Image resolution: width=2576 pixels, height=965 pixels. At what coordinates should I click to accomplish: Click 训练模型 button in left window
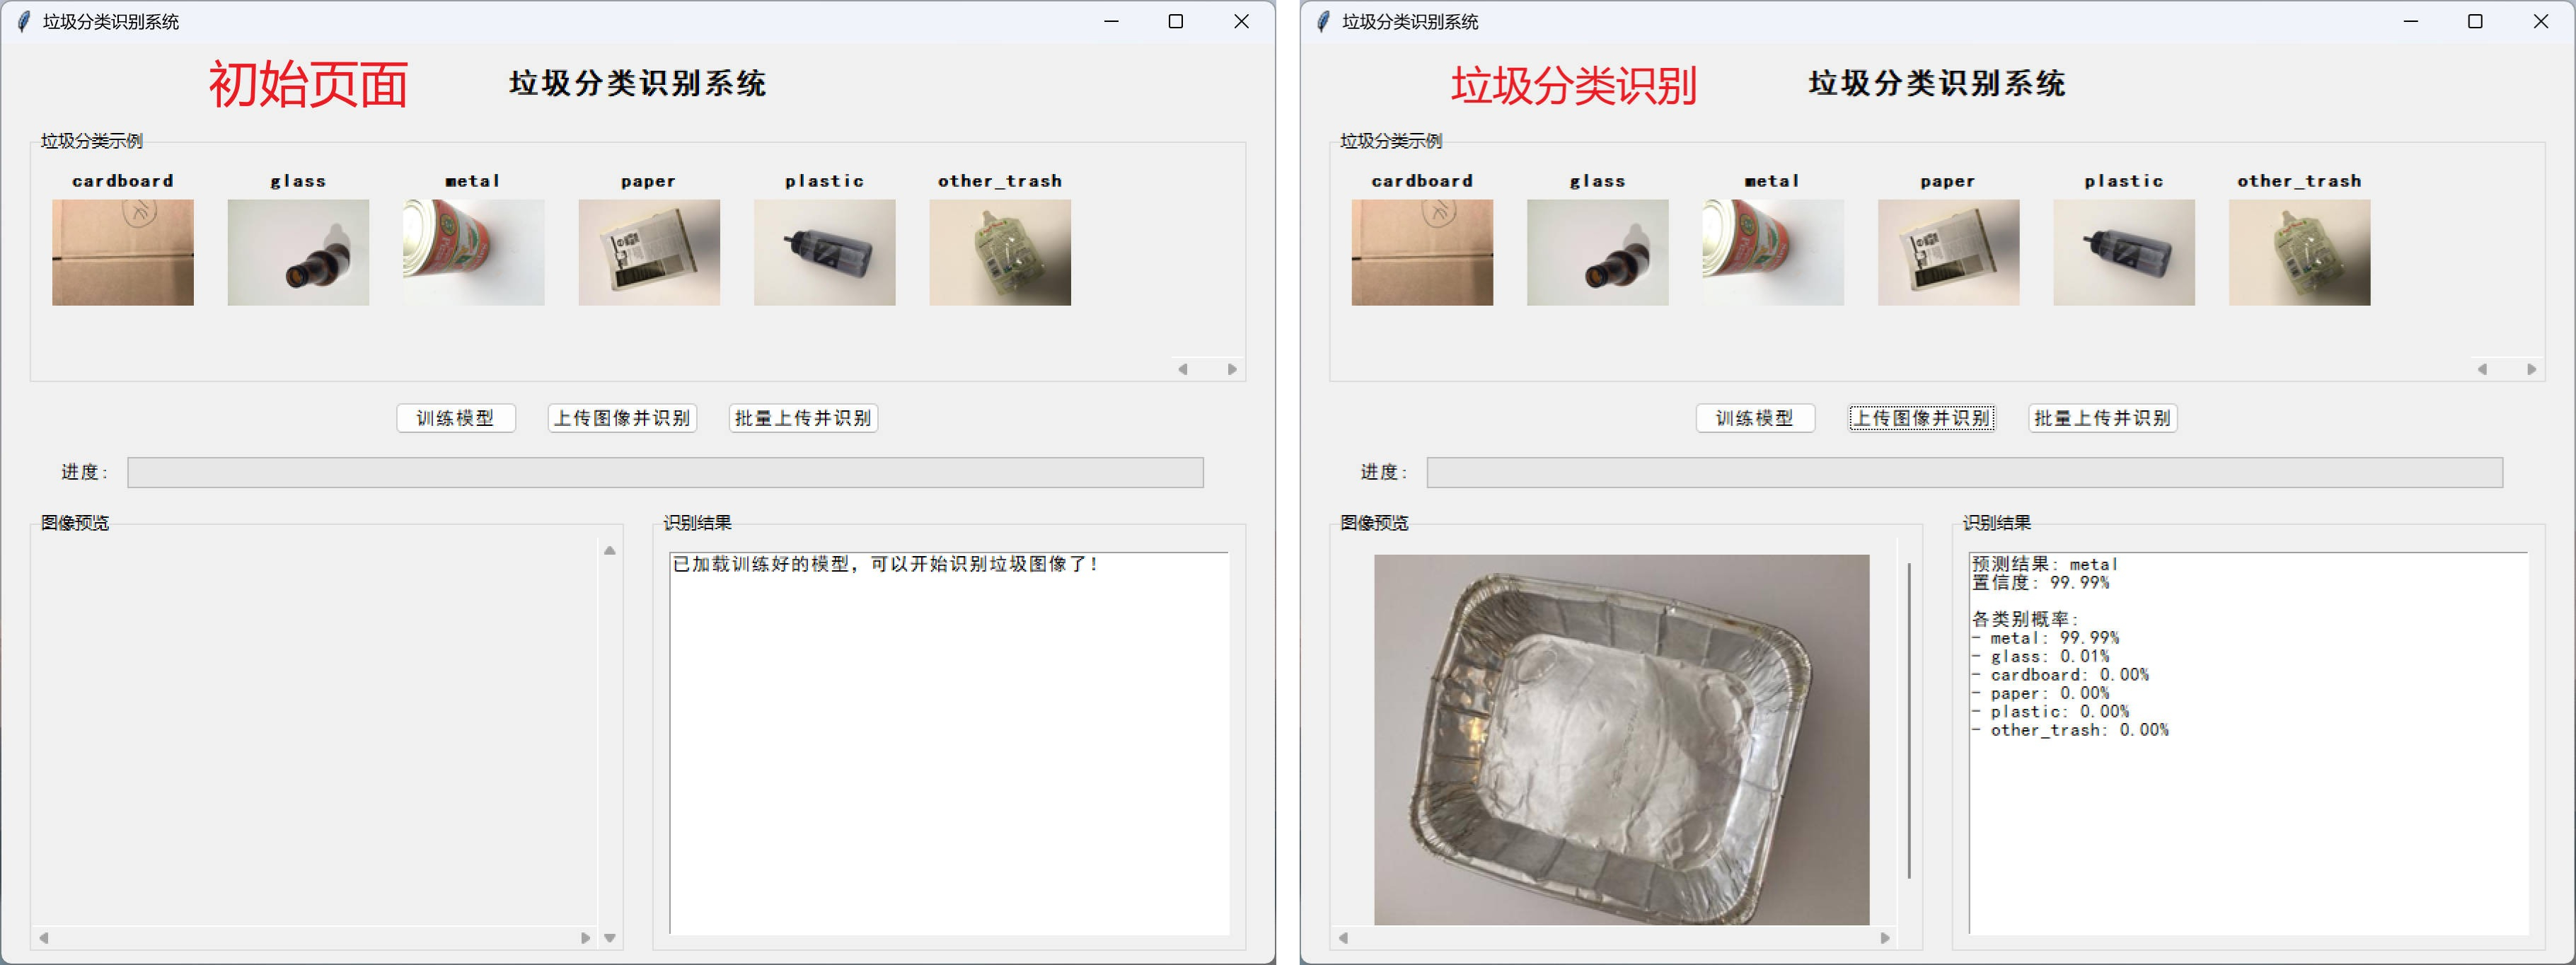coord(456,418)
